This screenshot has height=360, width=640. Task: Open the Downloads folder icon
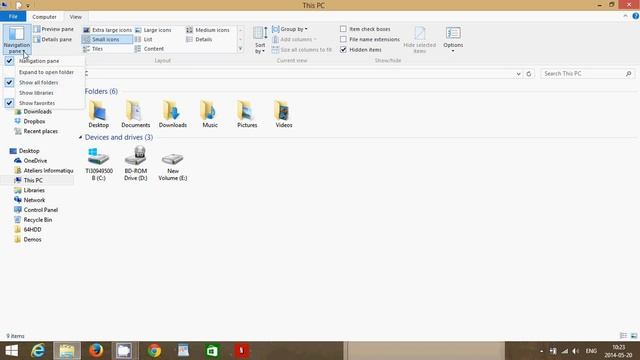click(x=173, y=114)
